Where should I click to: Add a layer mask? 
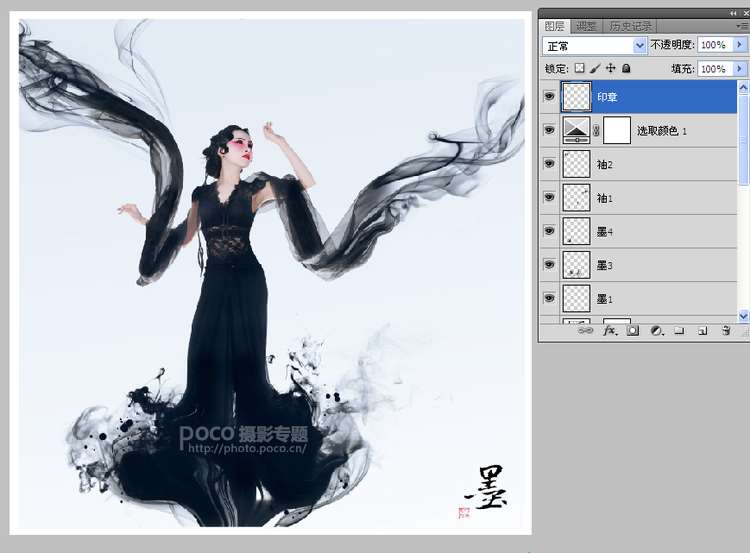[x=633, y=329]
